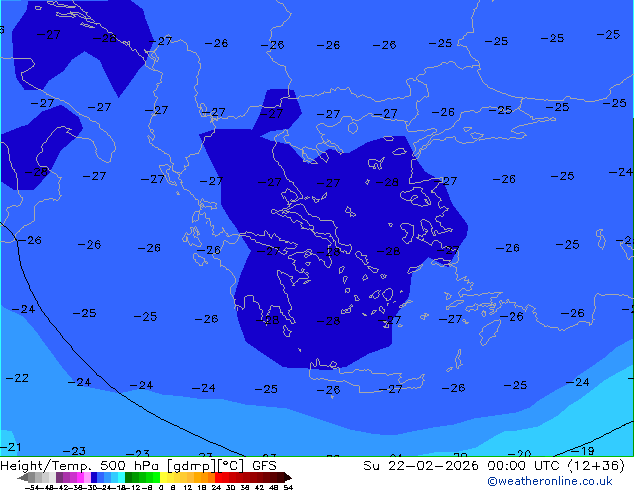Click the '-22' temperature value on the map
The height and width of the screenshot is (490, 634).
(17, 378)
